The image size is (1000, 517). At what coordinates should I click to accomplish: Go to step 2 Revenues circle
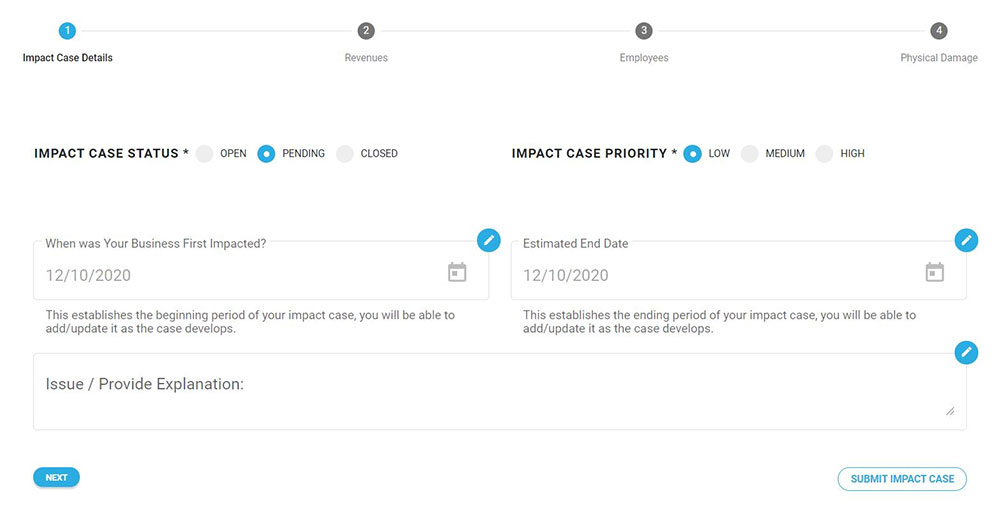click(366, 31)
